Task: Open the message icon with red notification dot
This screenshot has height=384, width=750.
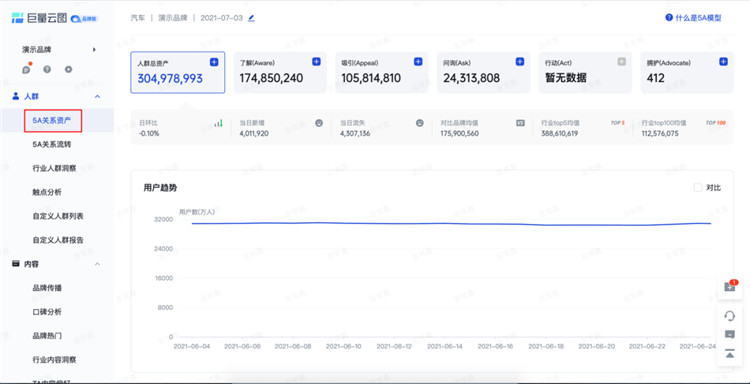Action: pyautogui.click(x=26, y=69)
